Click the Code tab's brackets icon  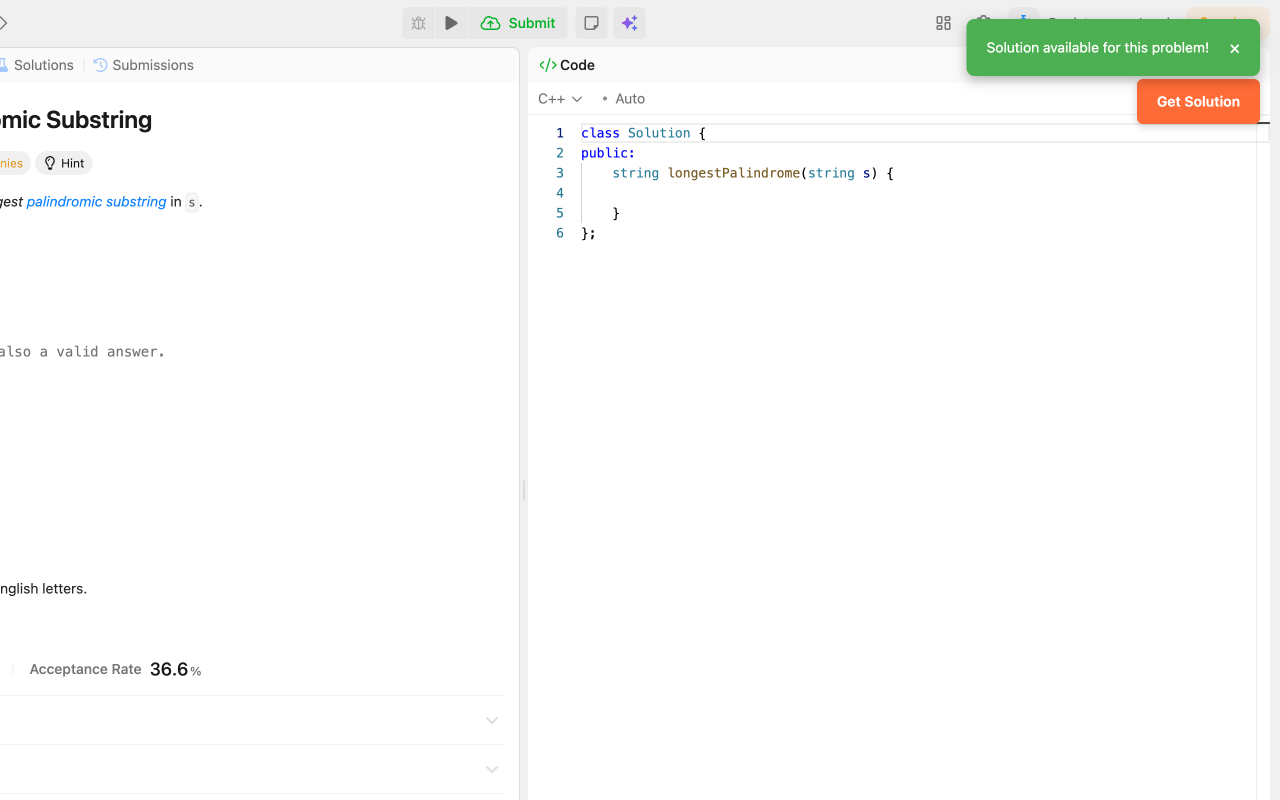547,65
